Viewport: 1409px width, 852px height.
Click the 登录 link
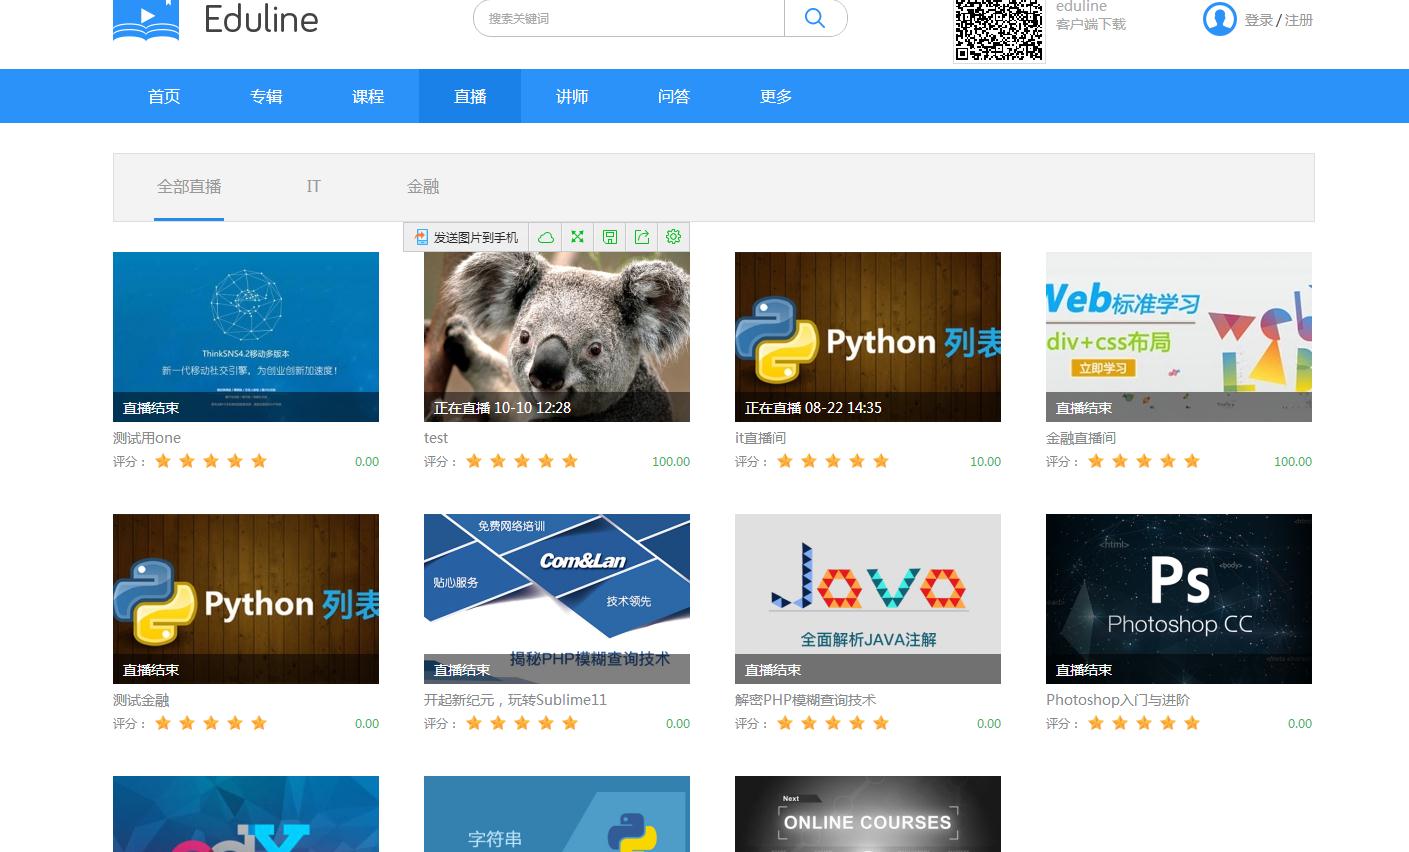pyautogui.click(x=1259, y=20)
